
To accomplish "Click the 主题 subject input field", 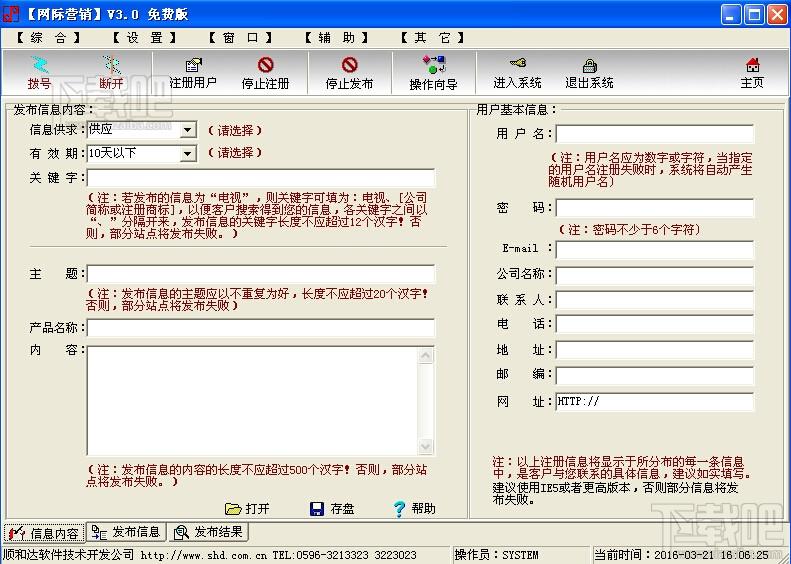I will (261, 274).
